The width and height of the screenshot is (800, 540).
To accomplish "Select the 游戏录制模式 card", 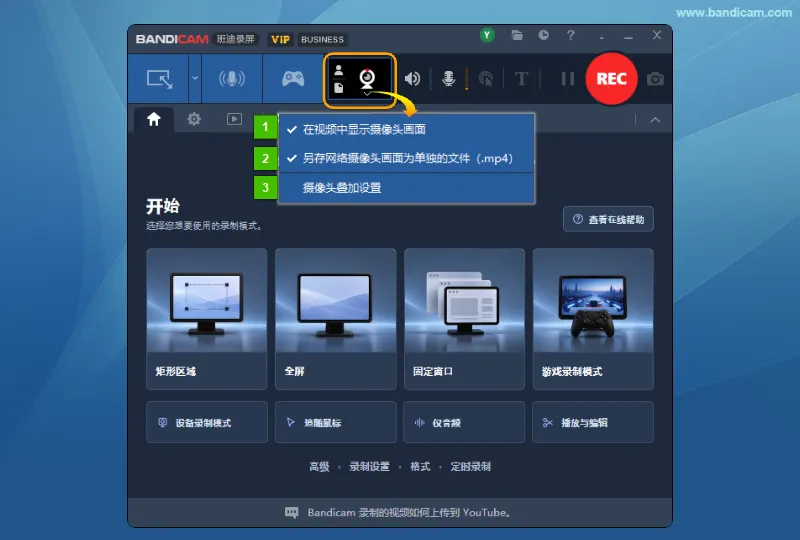I will (593, 319).
